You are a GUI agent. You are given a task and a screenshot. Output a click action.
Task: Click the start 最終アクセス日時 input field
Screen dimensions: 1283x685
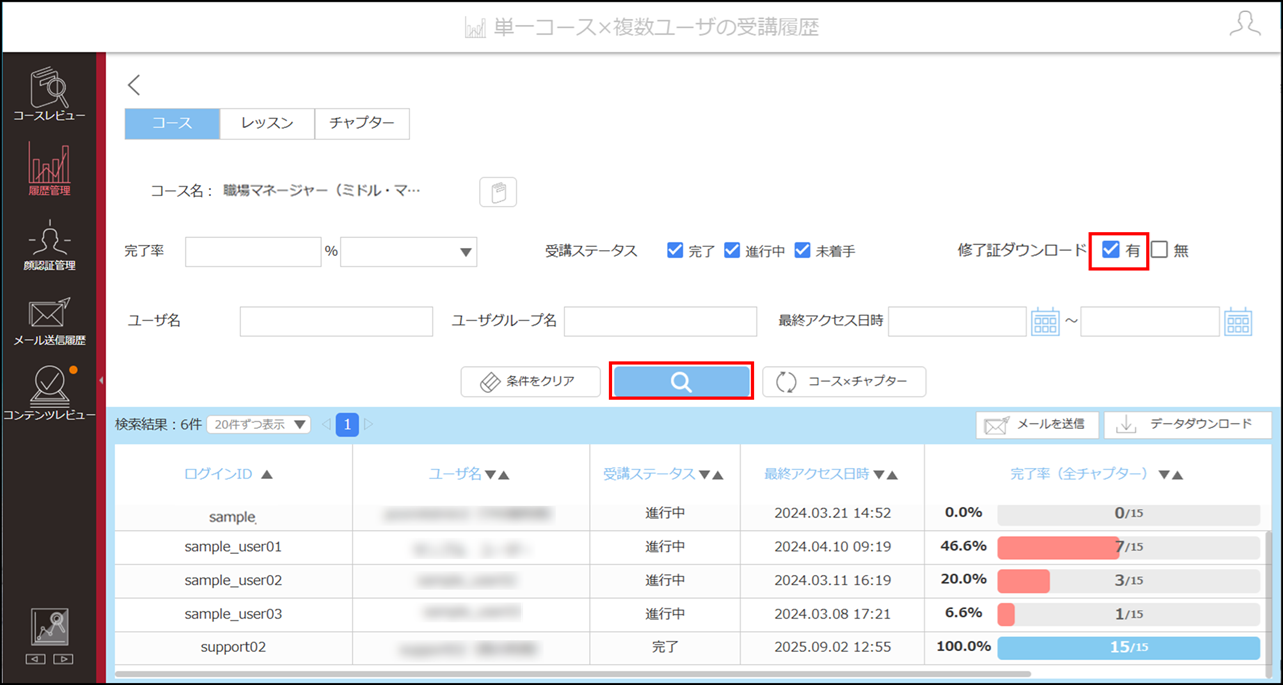click(x=957, y=322)
